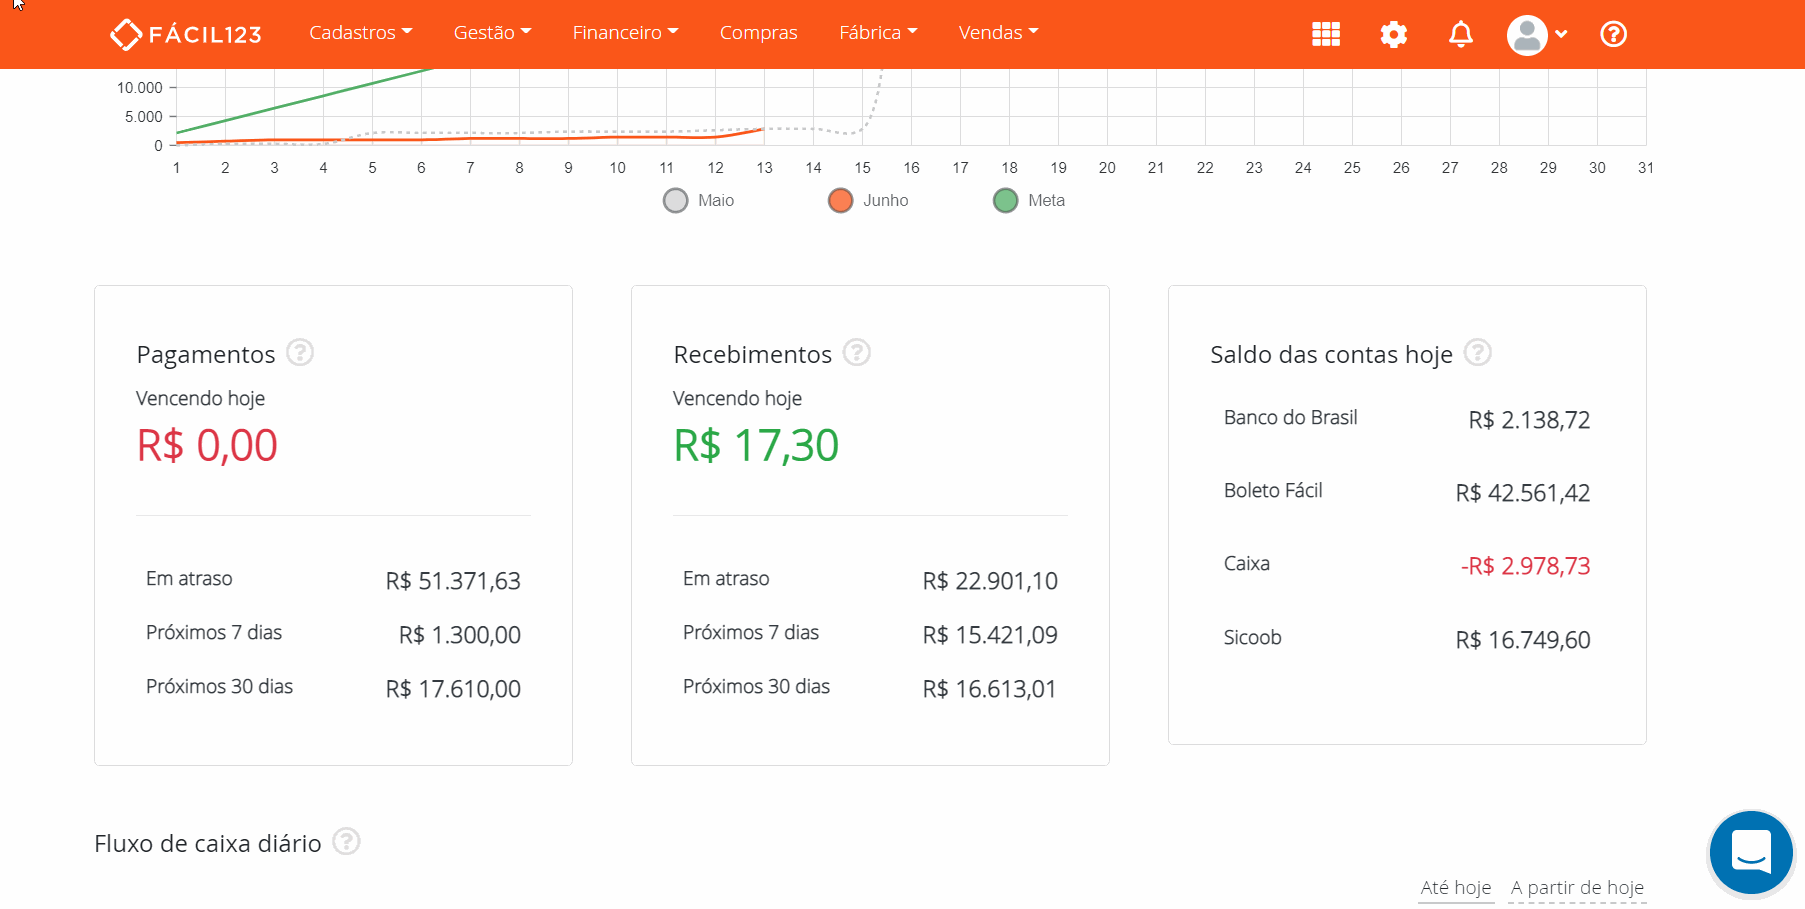Select the Até hoje option
Screen dimensions: 1805x909
1455,887
